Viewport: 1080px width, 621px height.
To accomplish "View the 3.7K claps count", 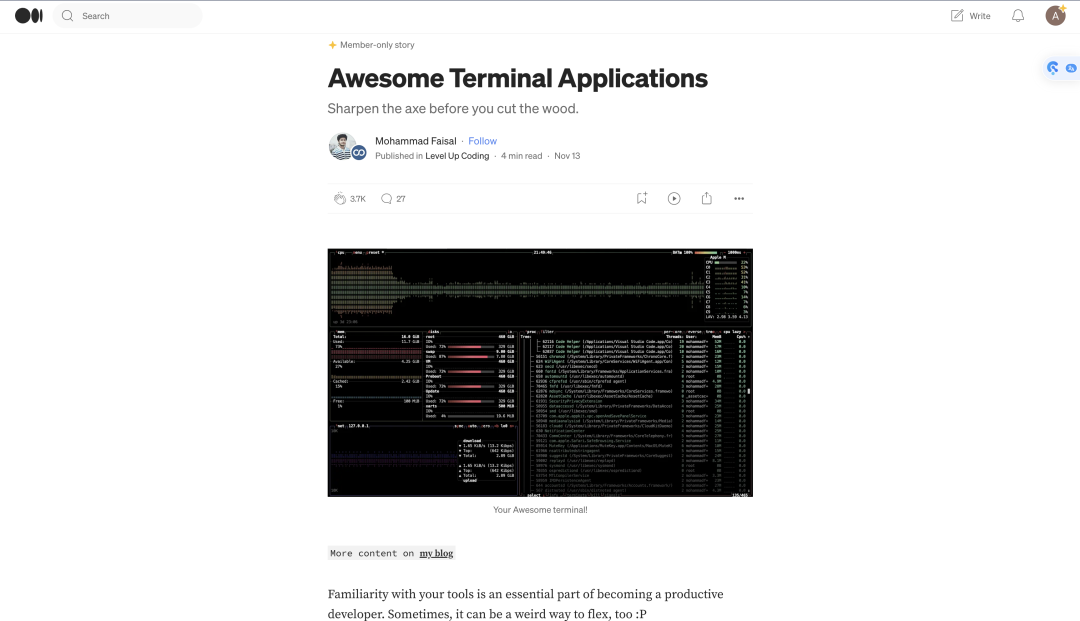I will click(x=357, y=199).
